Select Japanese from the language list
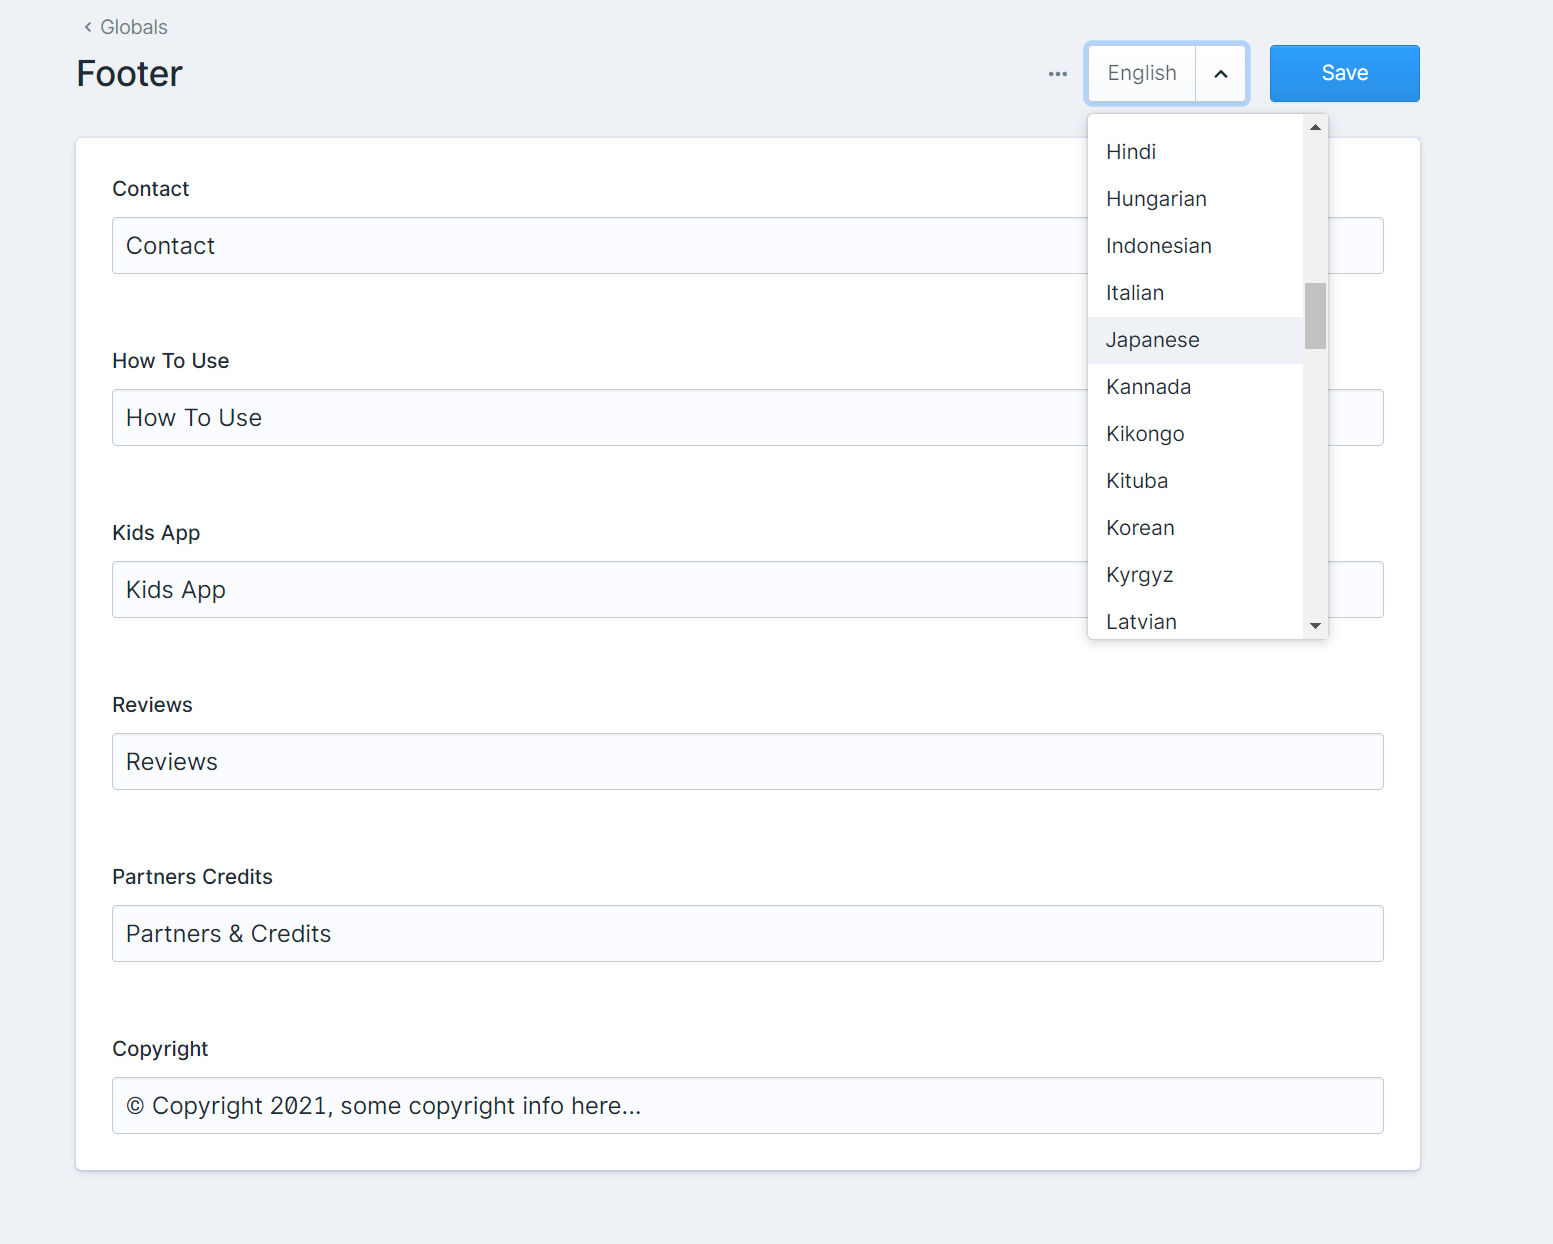 click(1152, 340)
